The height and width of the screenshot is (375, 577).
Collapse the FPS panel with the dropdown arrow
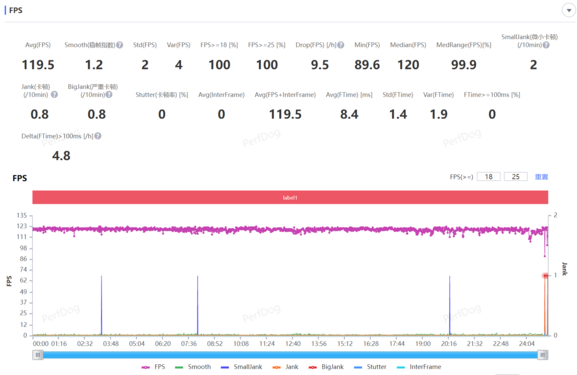click(x=569, y=10)
